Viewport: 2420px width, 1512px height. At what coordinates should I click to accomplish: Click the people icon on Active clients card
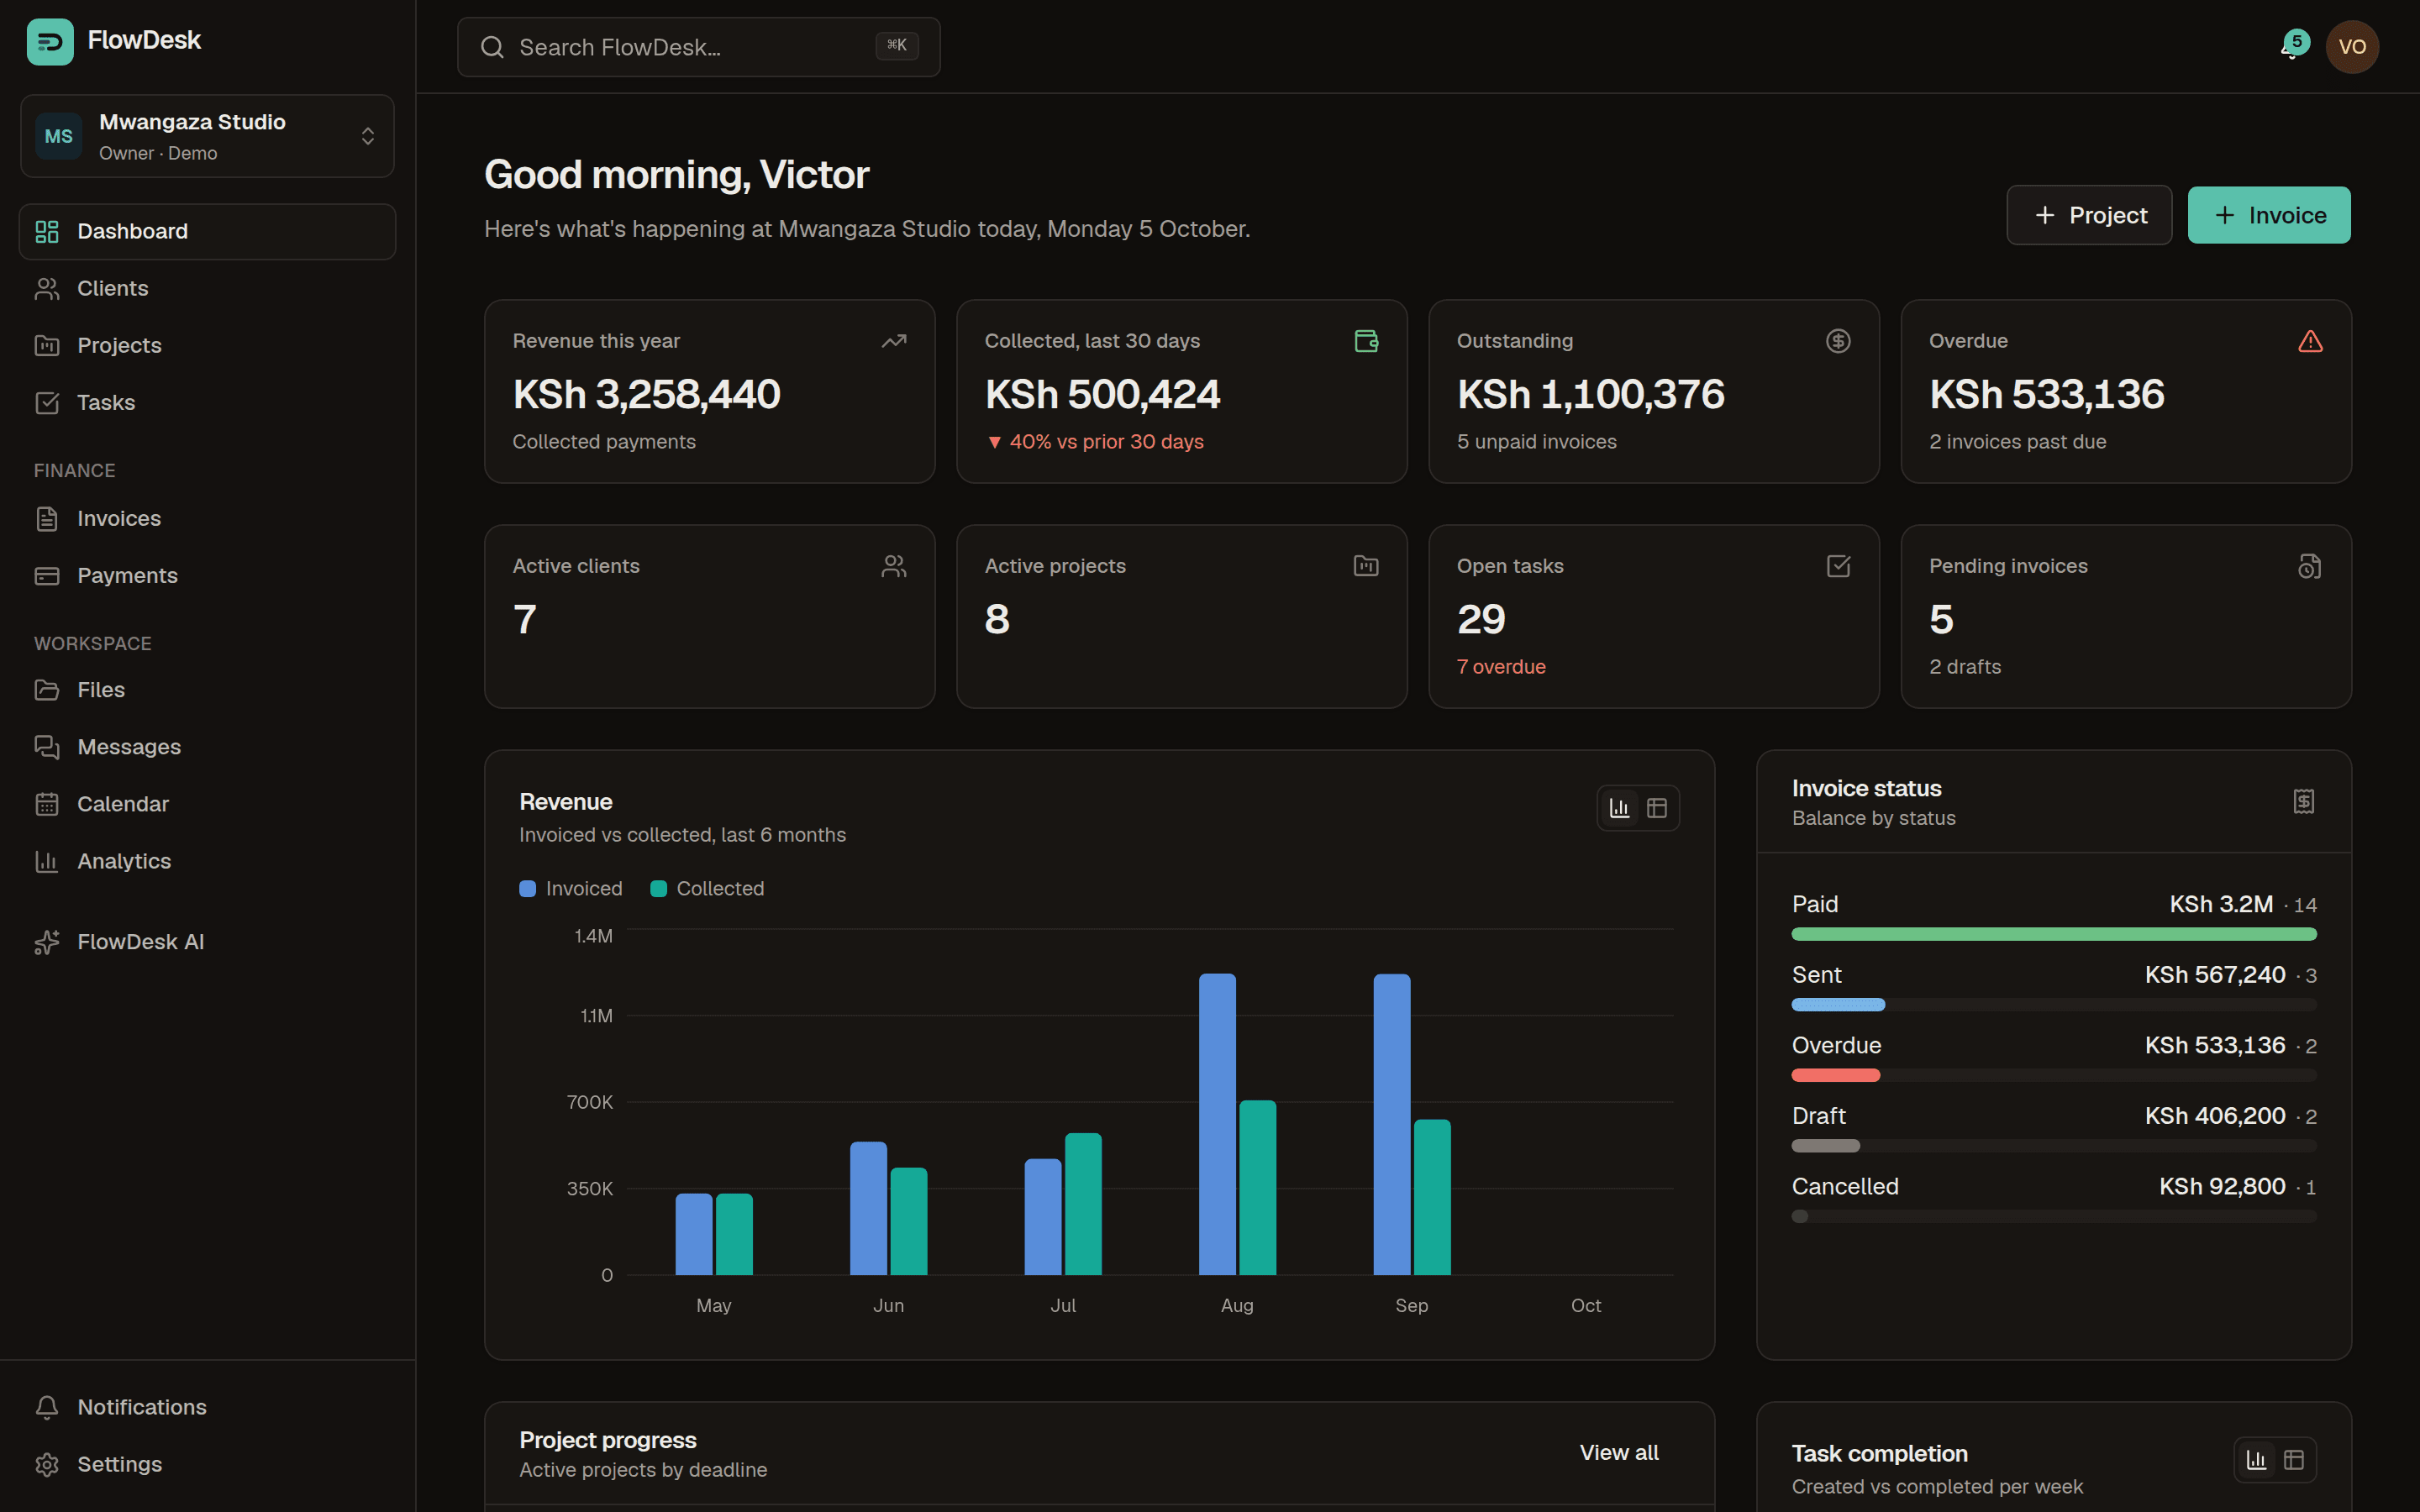pyautogui.click(x=894, y=566)
